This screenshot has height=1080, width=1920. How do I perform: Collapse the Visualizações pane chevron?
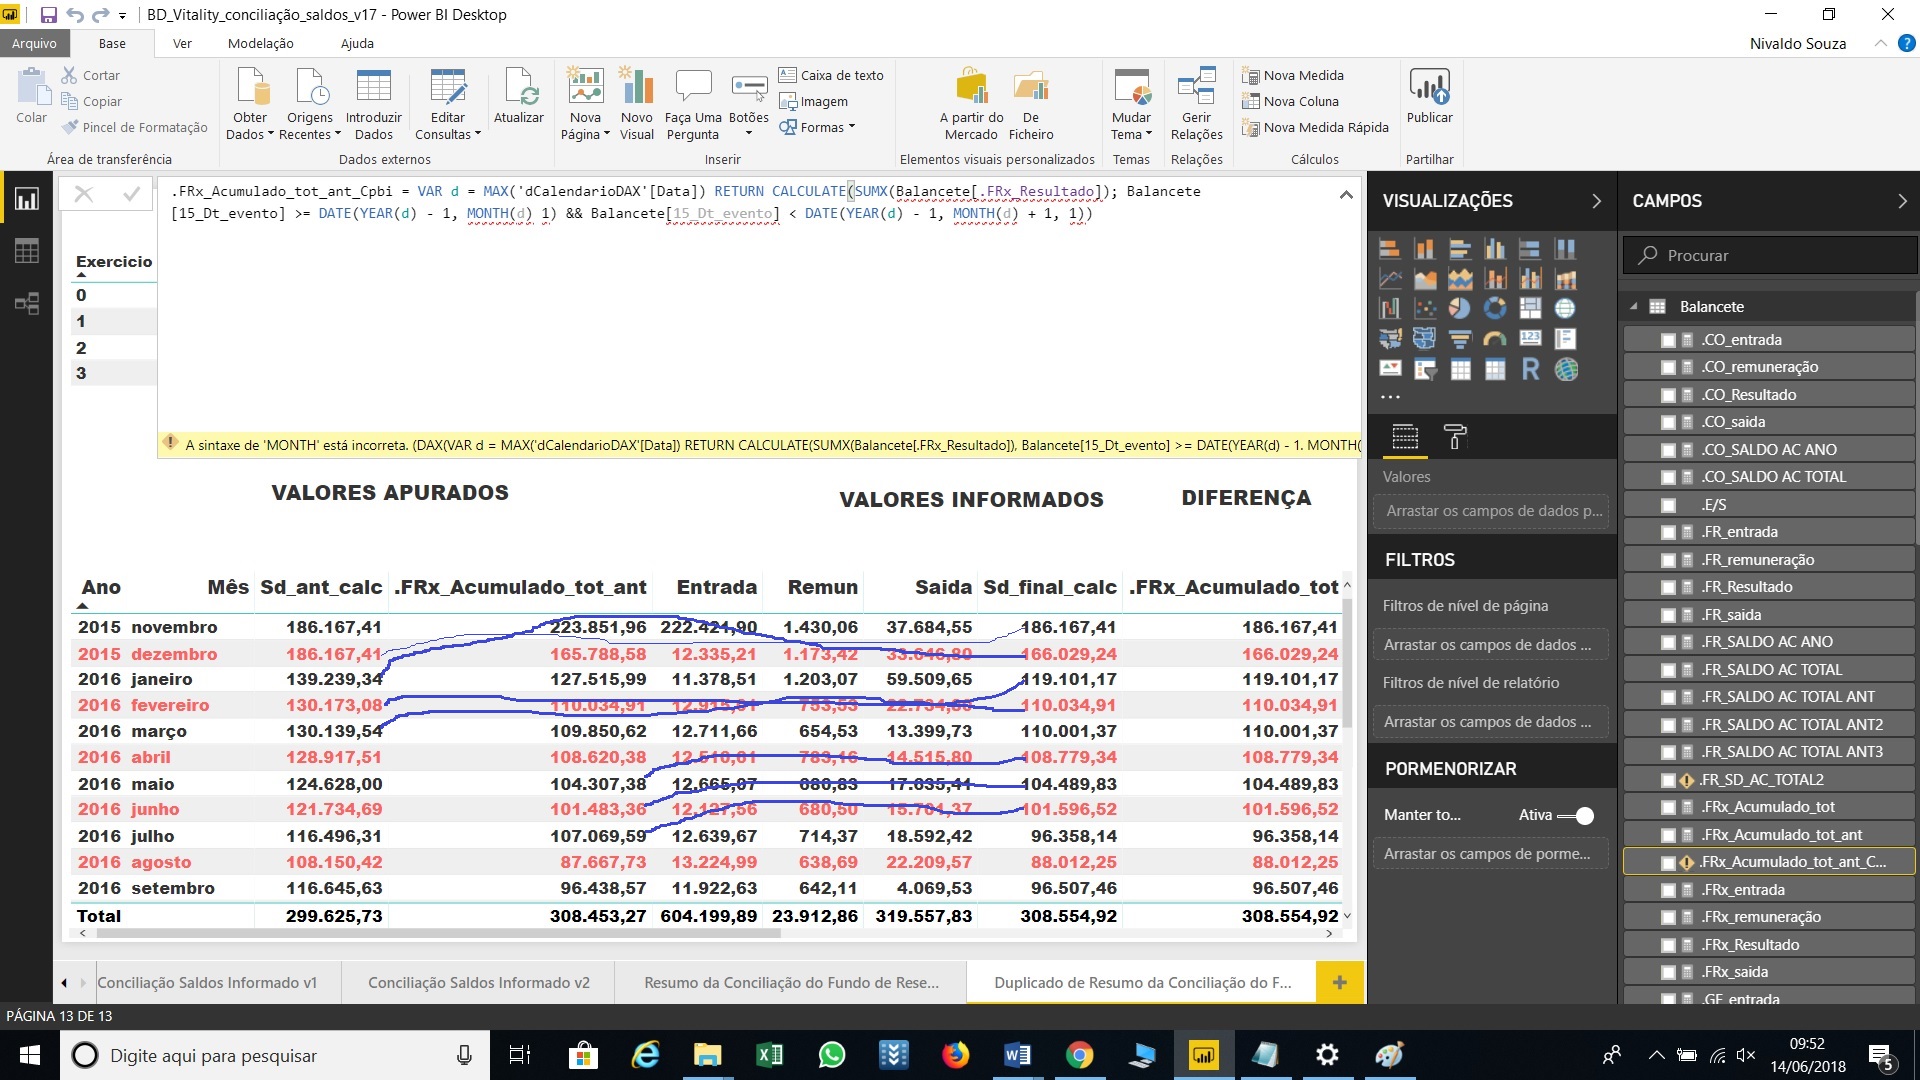pos(1596,201)
